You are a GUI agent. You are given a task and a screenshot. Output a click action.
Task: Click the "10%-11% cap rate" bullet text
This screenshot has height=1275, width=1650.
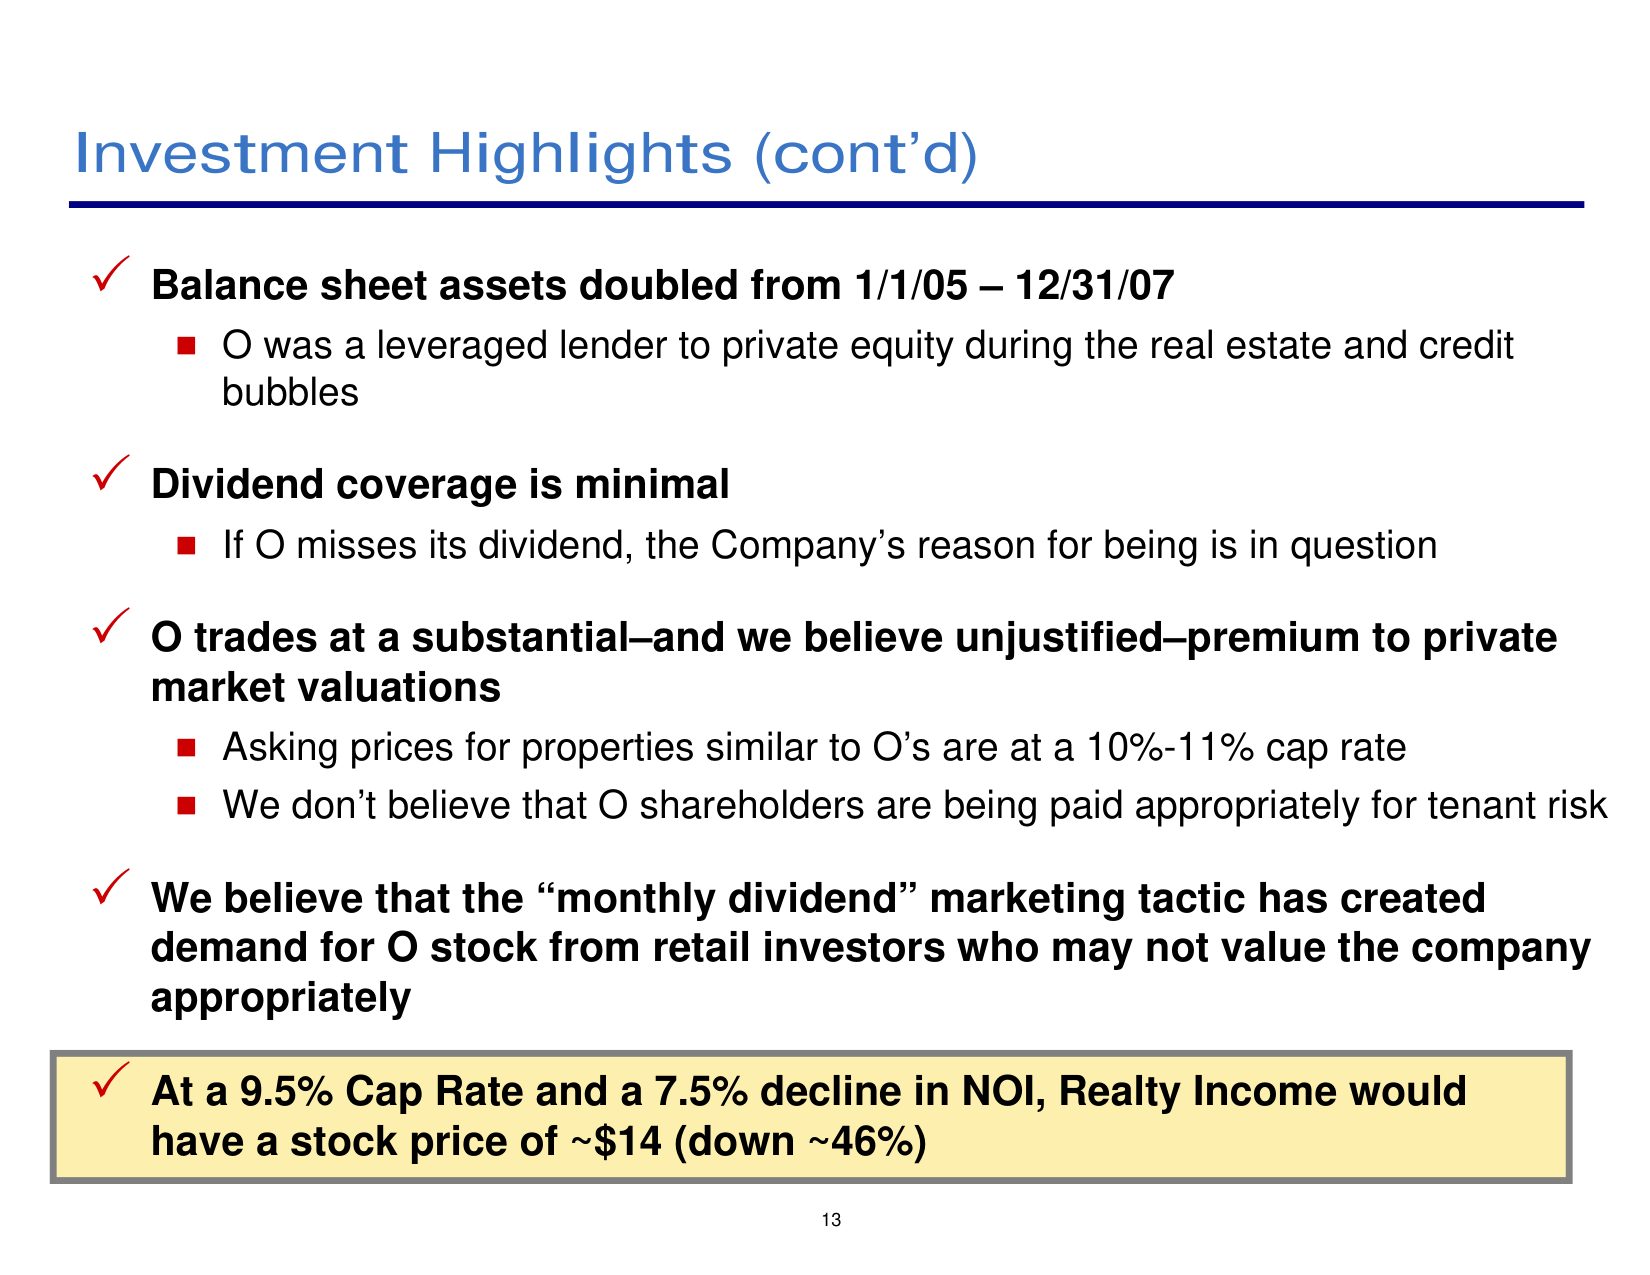[814, 748]
